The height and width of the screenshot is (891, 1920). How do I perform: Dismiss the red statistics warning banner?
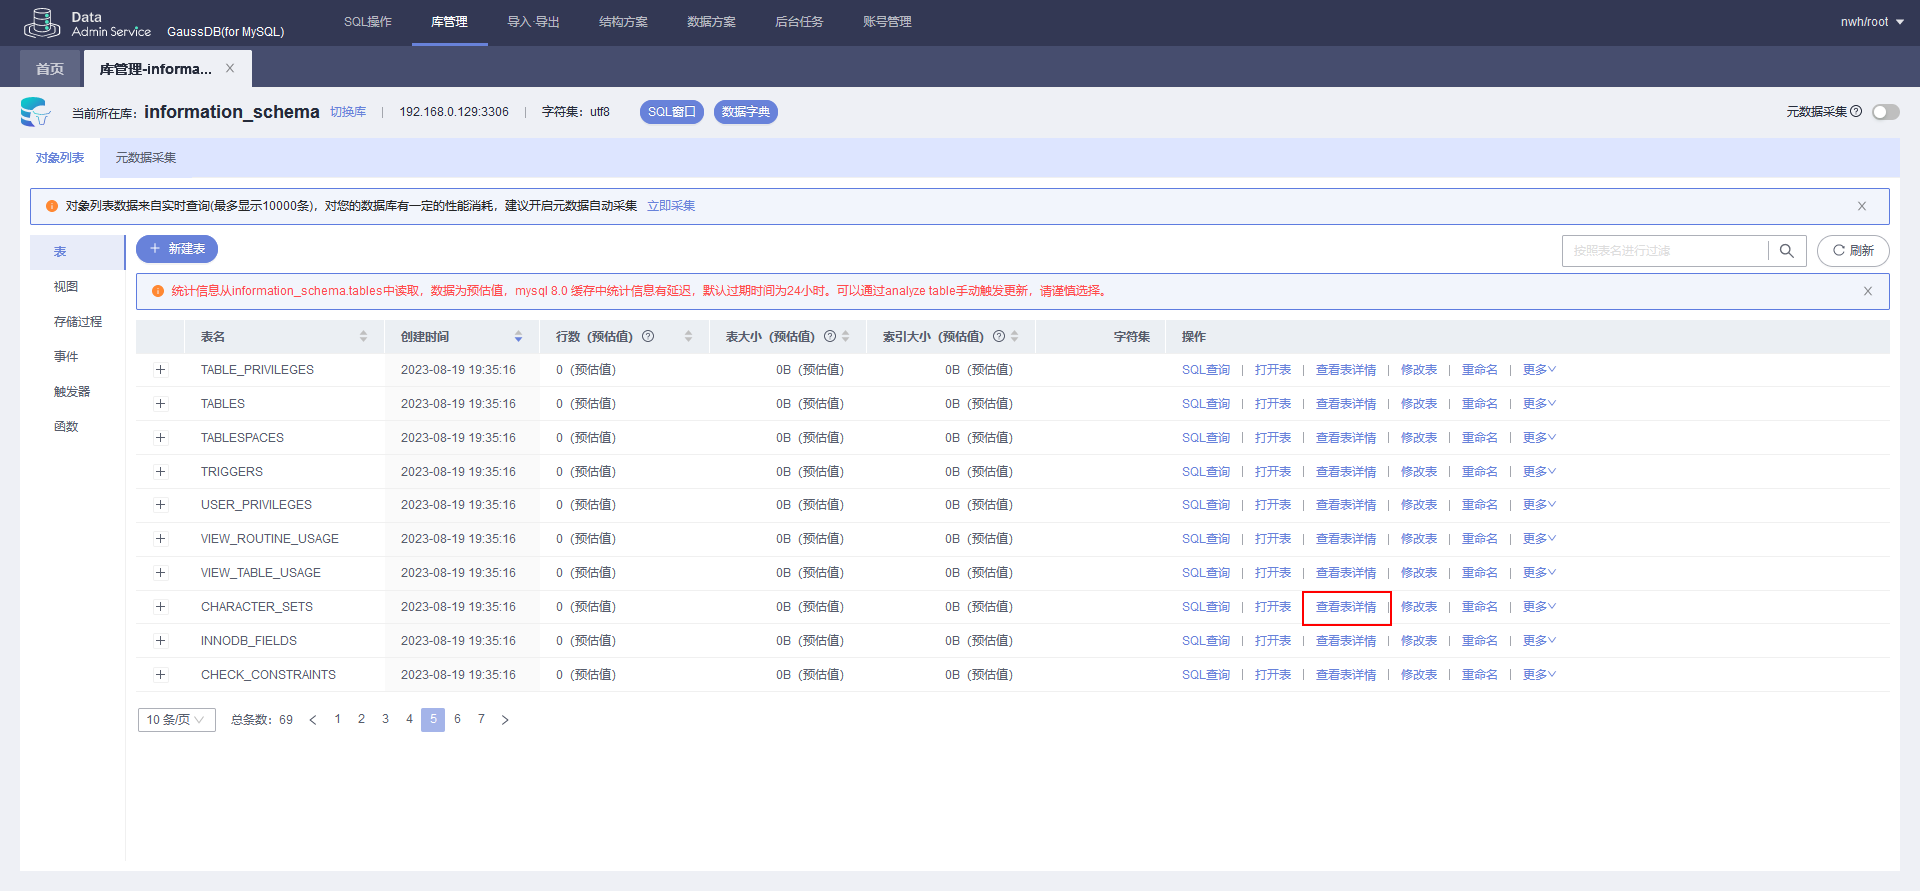pos(1868,291)
